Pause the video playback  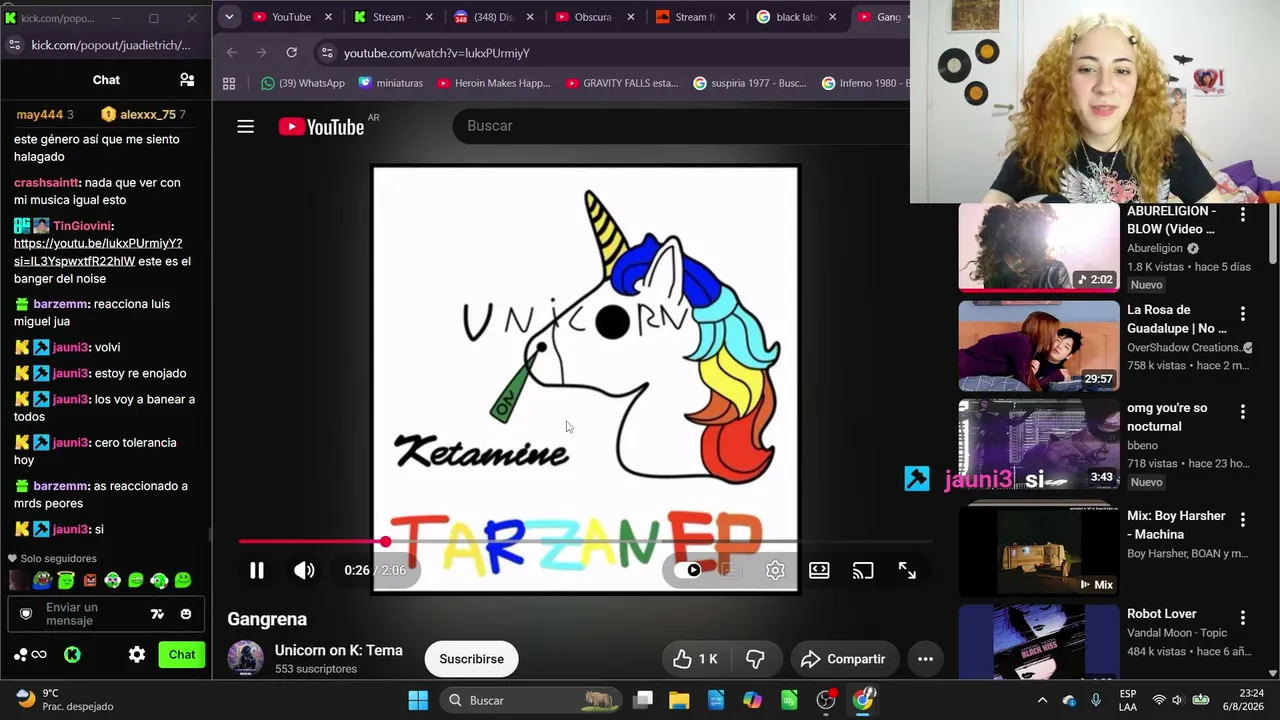pos(257,570)
